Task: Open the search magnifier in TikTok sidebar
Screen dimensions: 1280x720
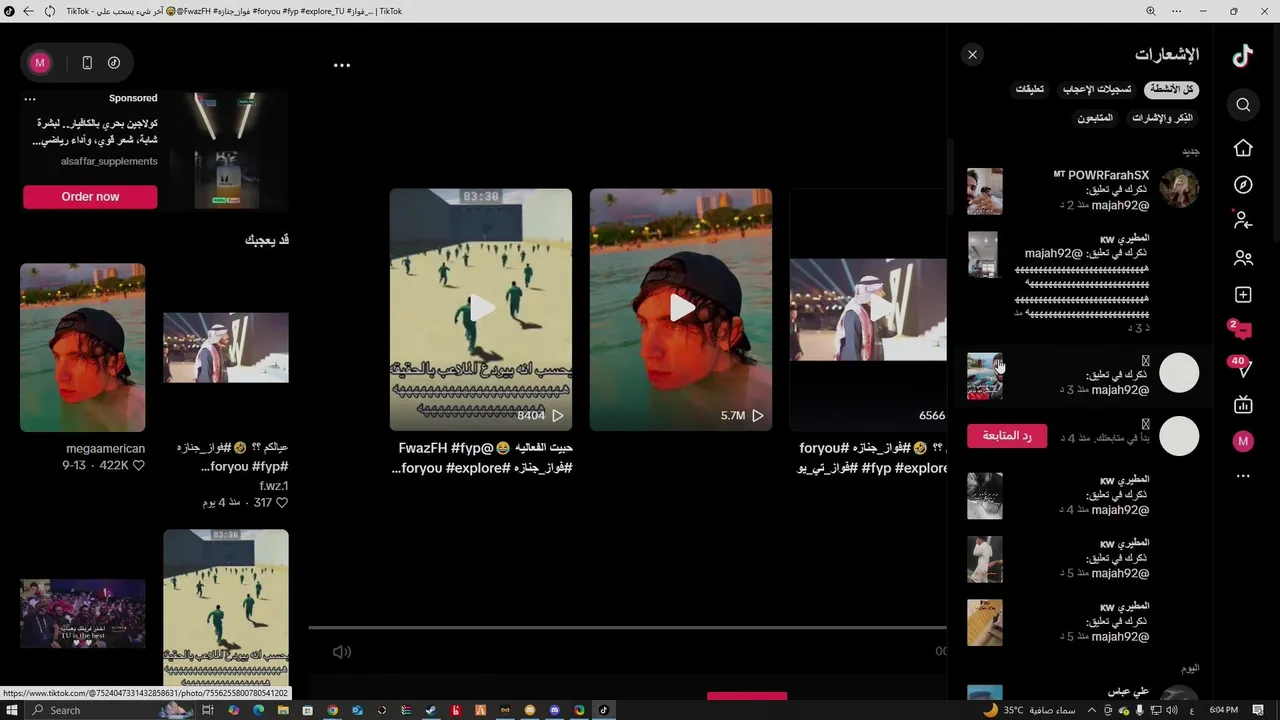Action: pyautogui.click(x=1243, y=105)
